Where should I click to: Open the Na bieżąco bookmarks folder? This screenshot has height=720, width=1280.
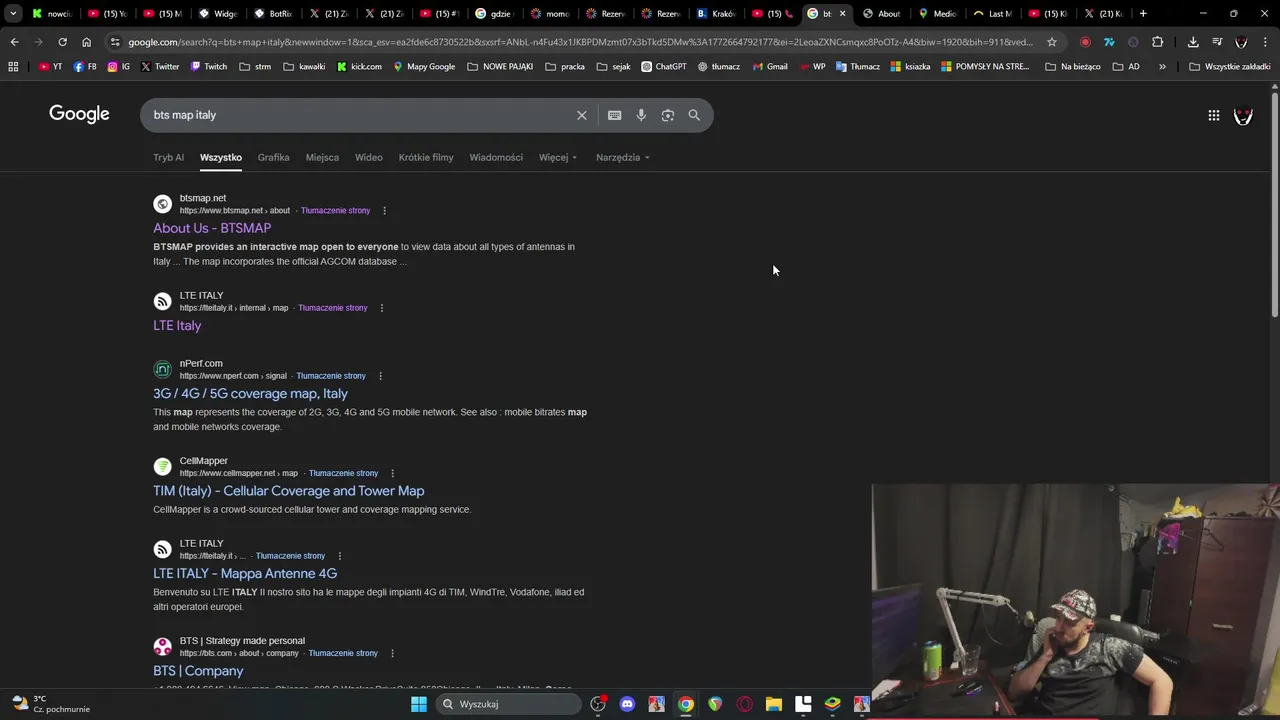[x=1072, y=67]
